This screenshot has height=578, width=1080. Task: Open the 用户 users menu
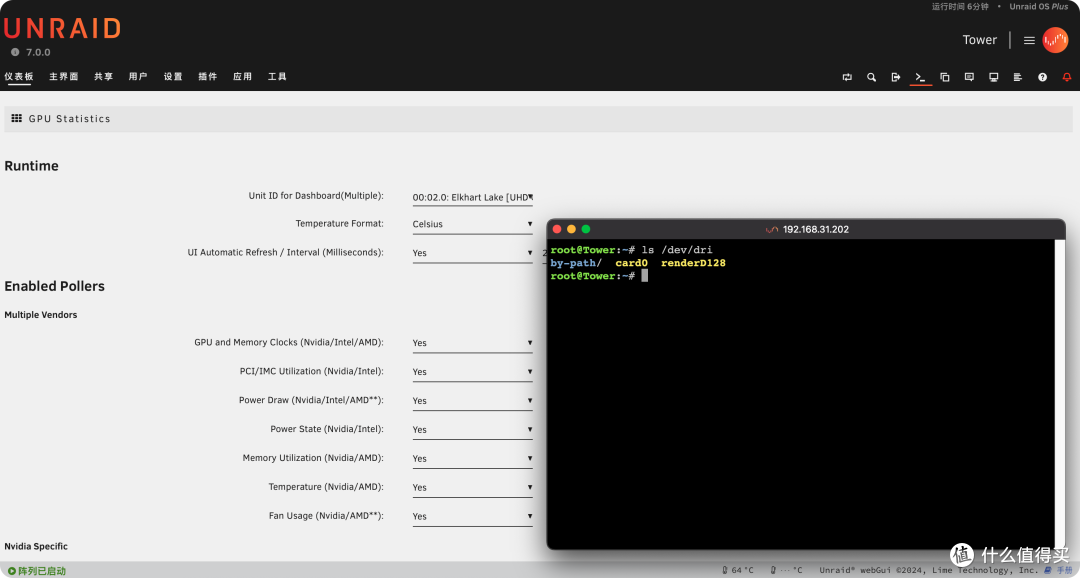(138, 76)
